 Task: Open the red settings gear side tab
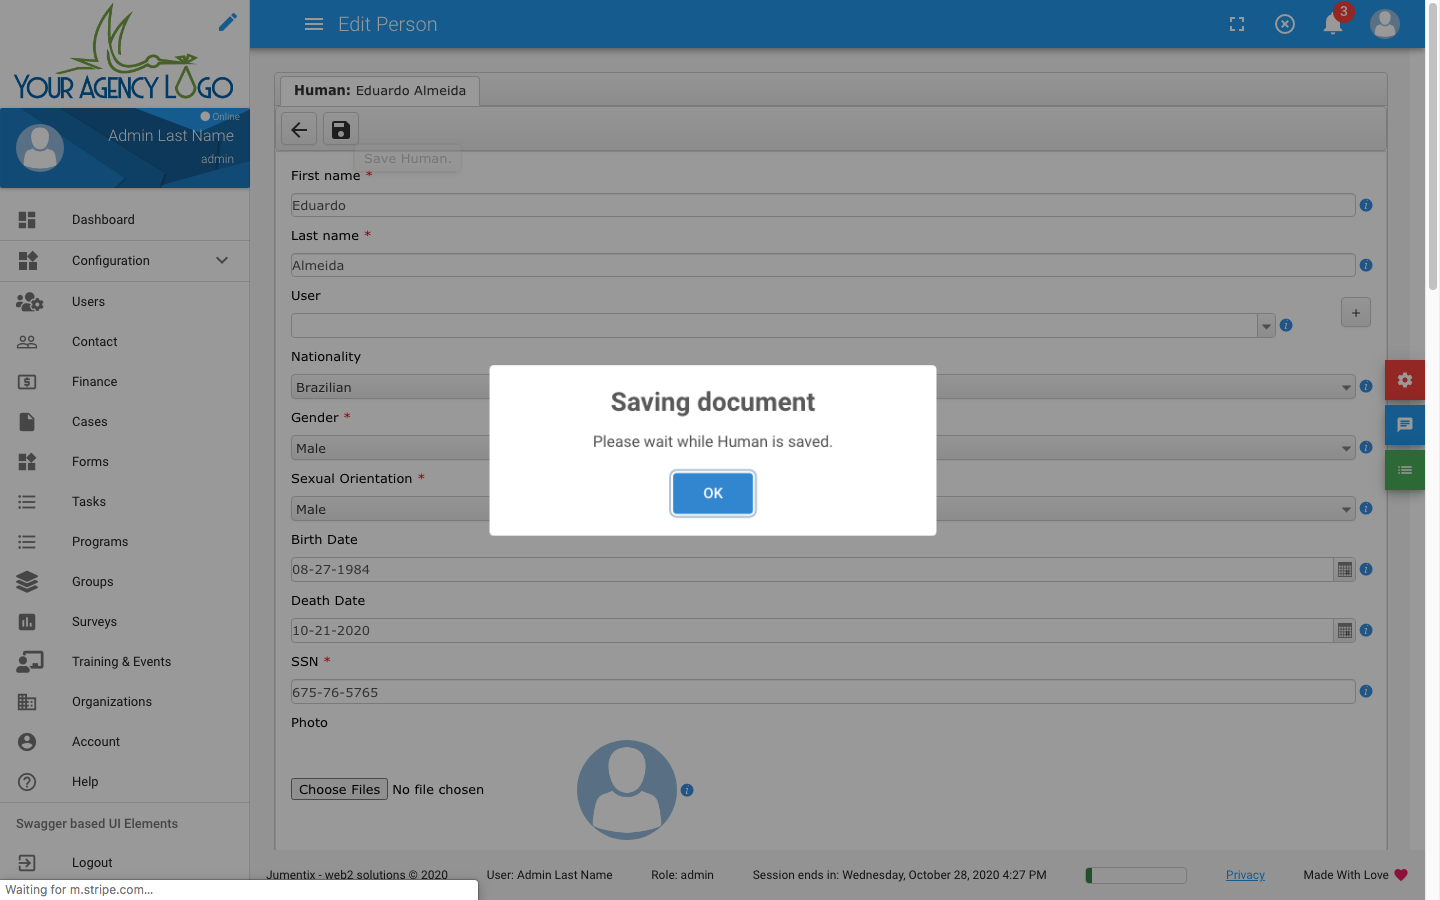[1404, 380]
